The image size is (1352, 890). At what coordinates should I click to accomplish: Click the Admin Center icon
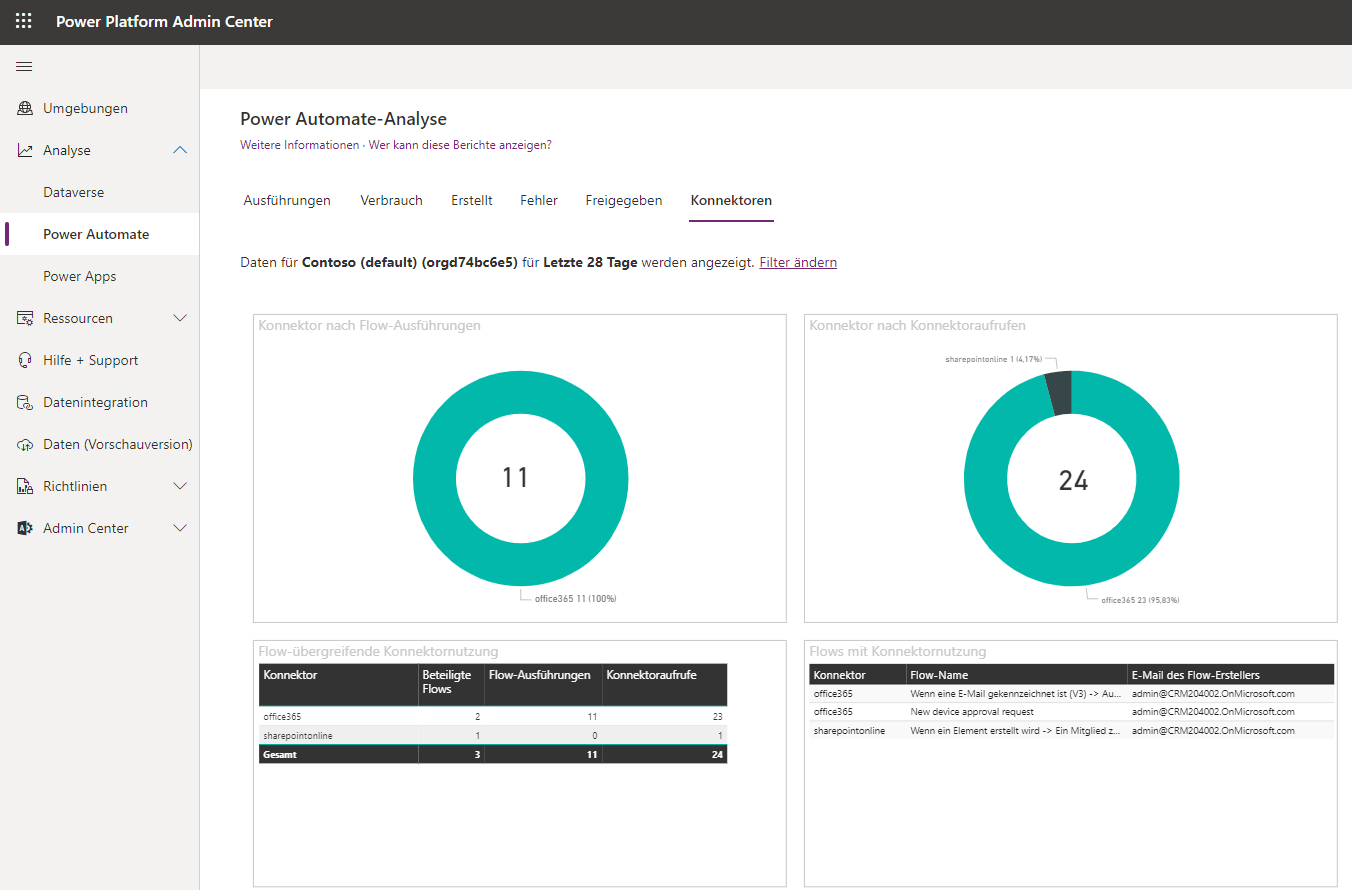tap(25, 528)
